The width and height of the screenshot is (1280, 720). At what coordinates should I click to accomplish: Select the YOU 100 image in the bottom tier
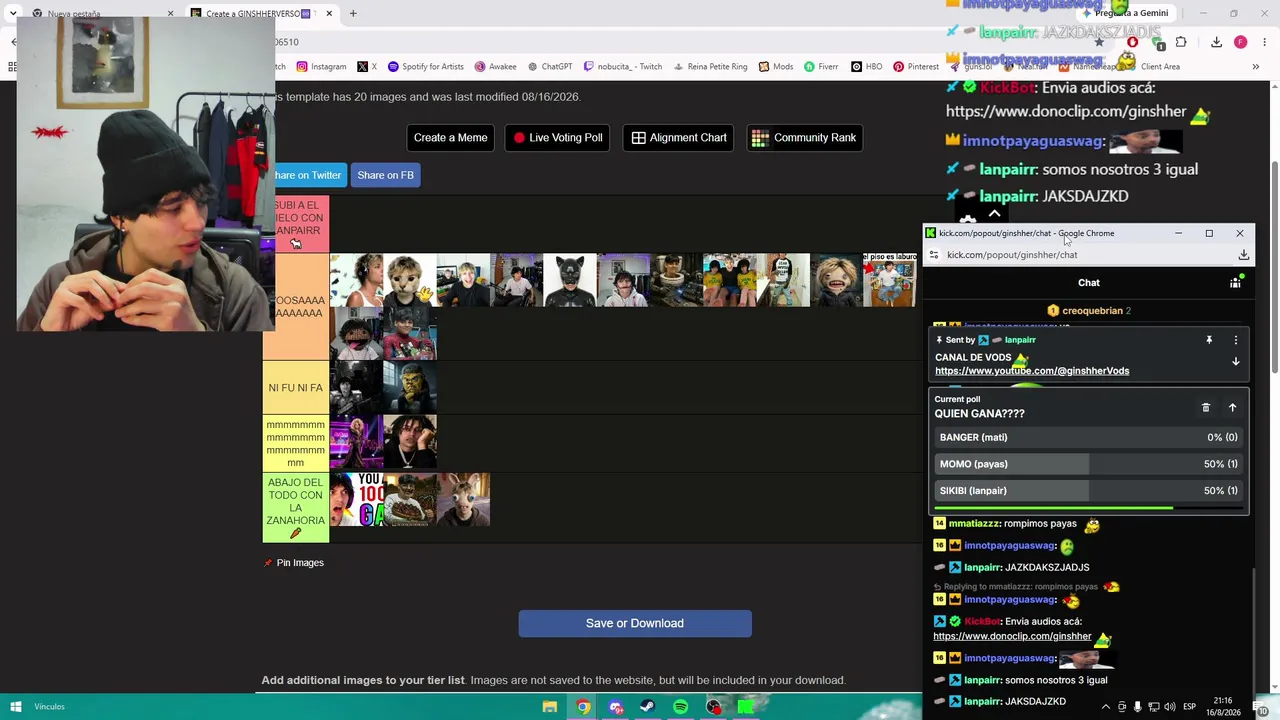(357, 500)
